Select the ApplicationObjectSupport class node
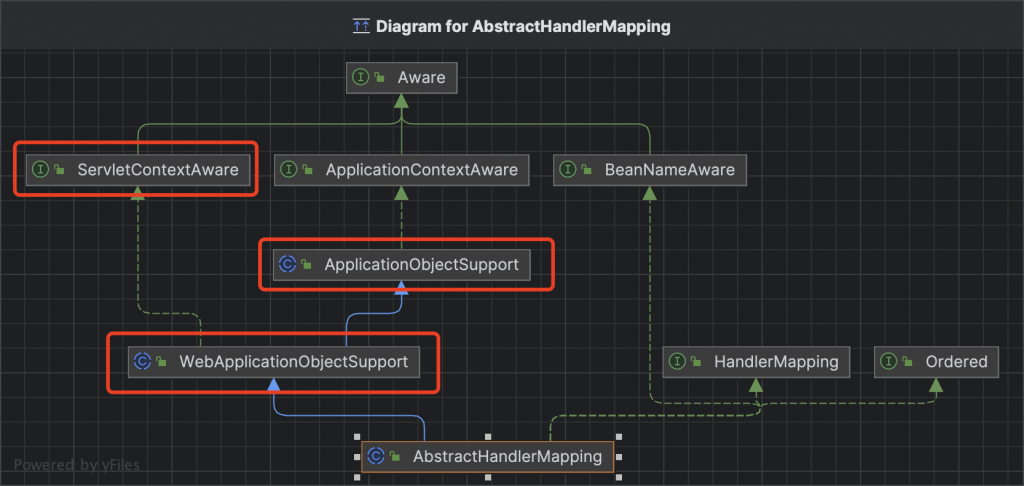1024x486 pixels. click(x=402, y=265)
